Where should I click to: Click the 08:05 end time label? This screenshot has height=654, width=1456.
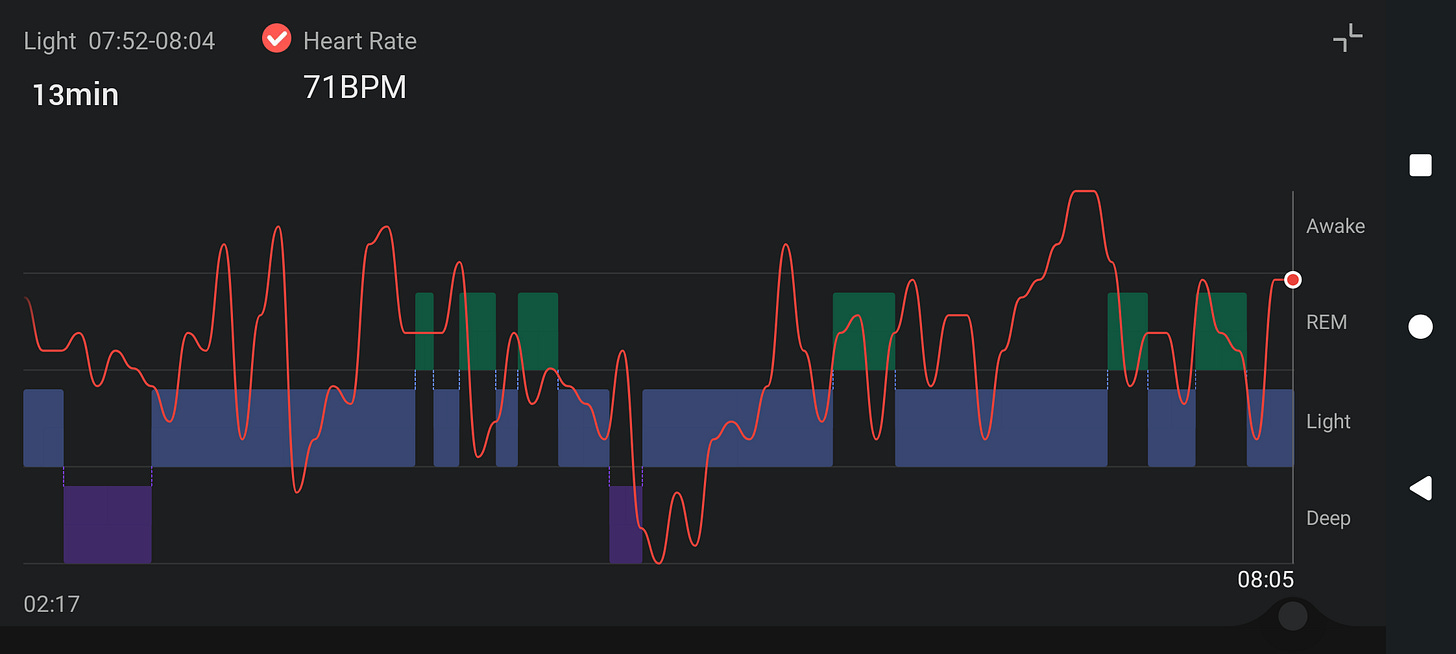pyautogui.click(x=1265, y=580)
